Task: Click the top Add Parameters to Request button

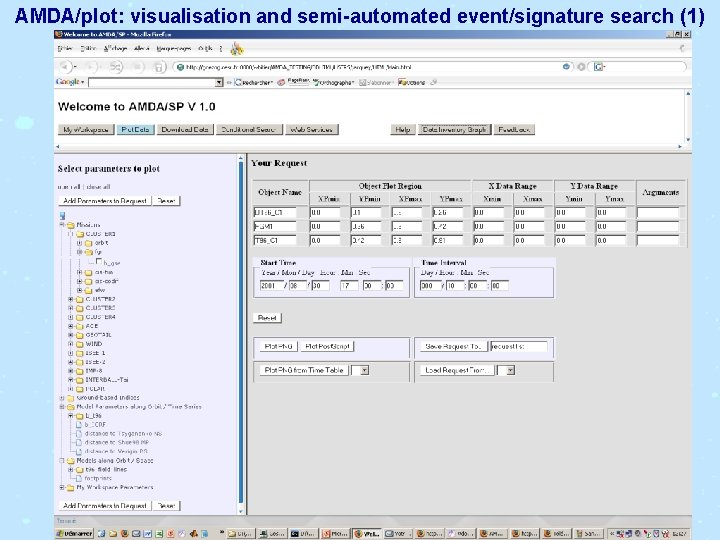Action: 103,201
